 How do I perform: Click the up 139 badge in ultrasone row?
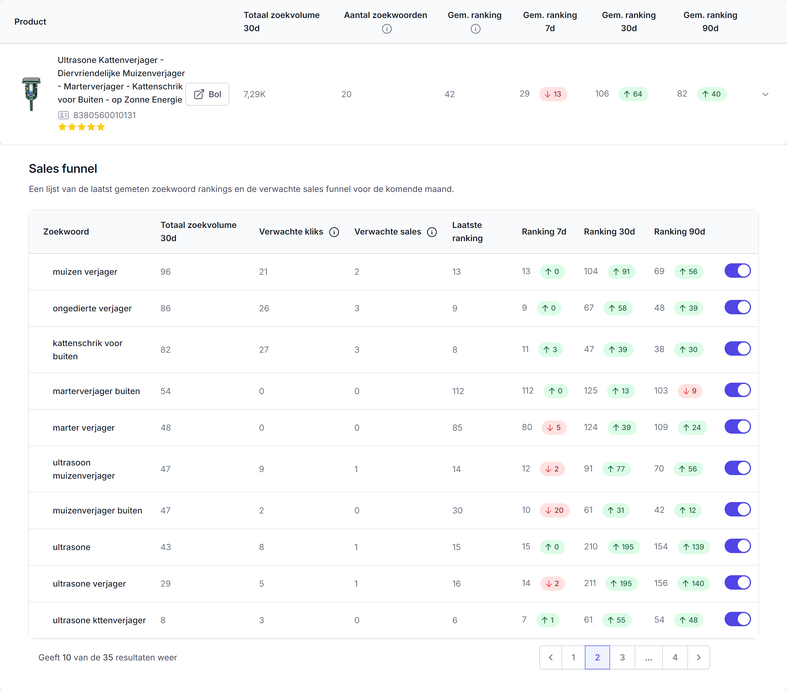694,547
